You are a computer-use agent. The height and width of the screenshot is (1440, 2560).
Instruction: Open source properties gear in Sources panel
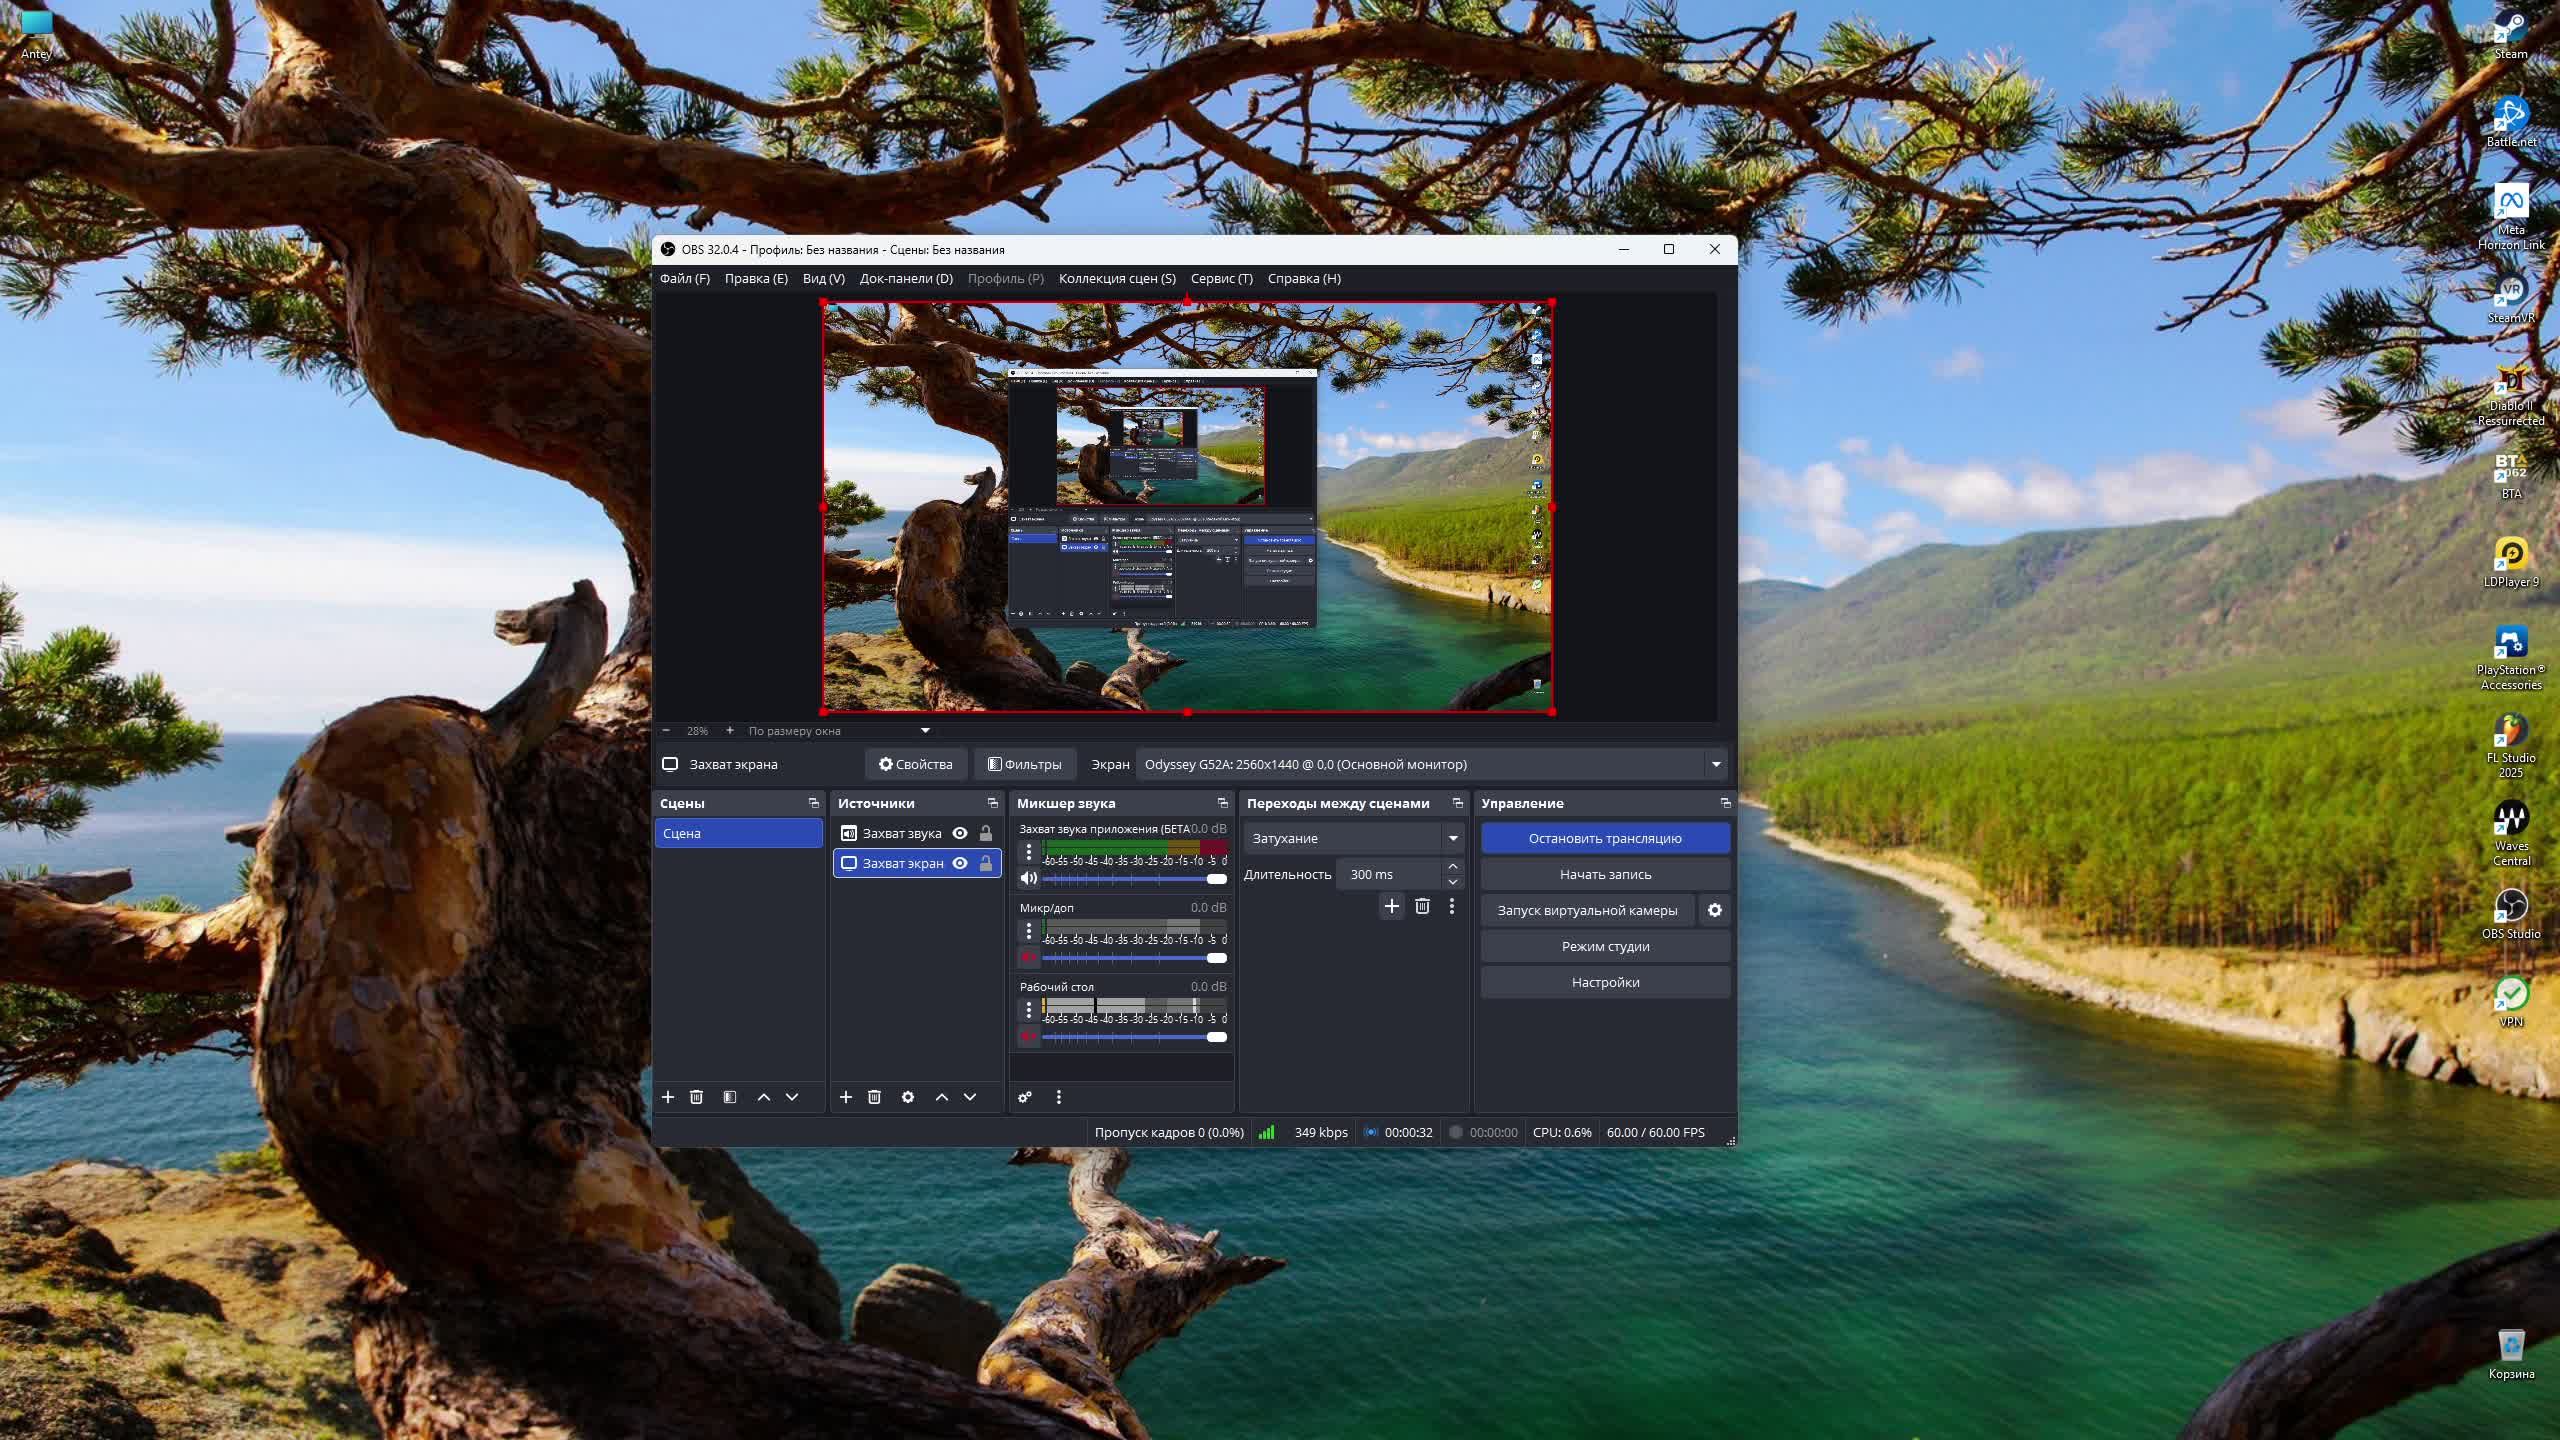[907, 1097]
